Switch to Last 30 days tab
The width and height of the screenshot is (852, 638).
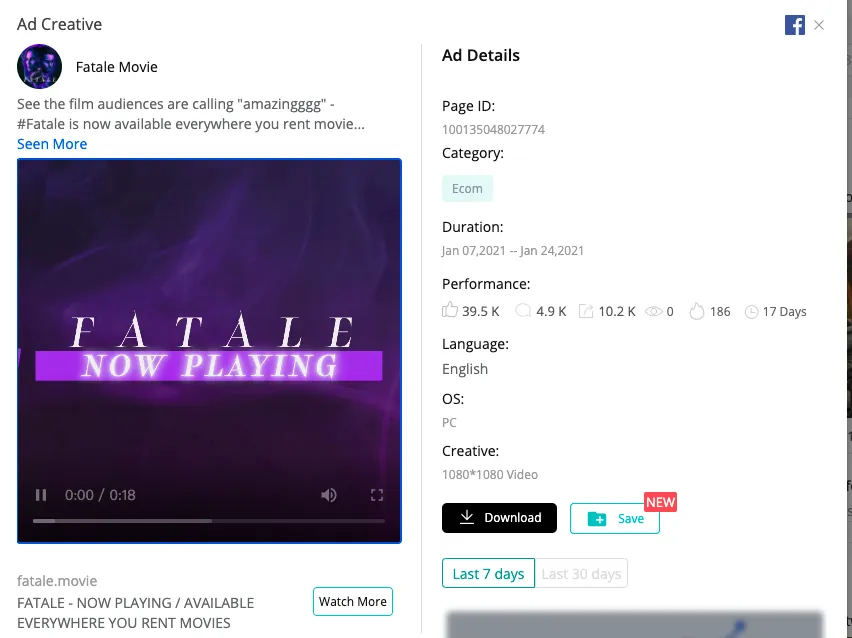[581, 574]
